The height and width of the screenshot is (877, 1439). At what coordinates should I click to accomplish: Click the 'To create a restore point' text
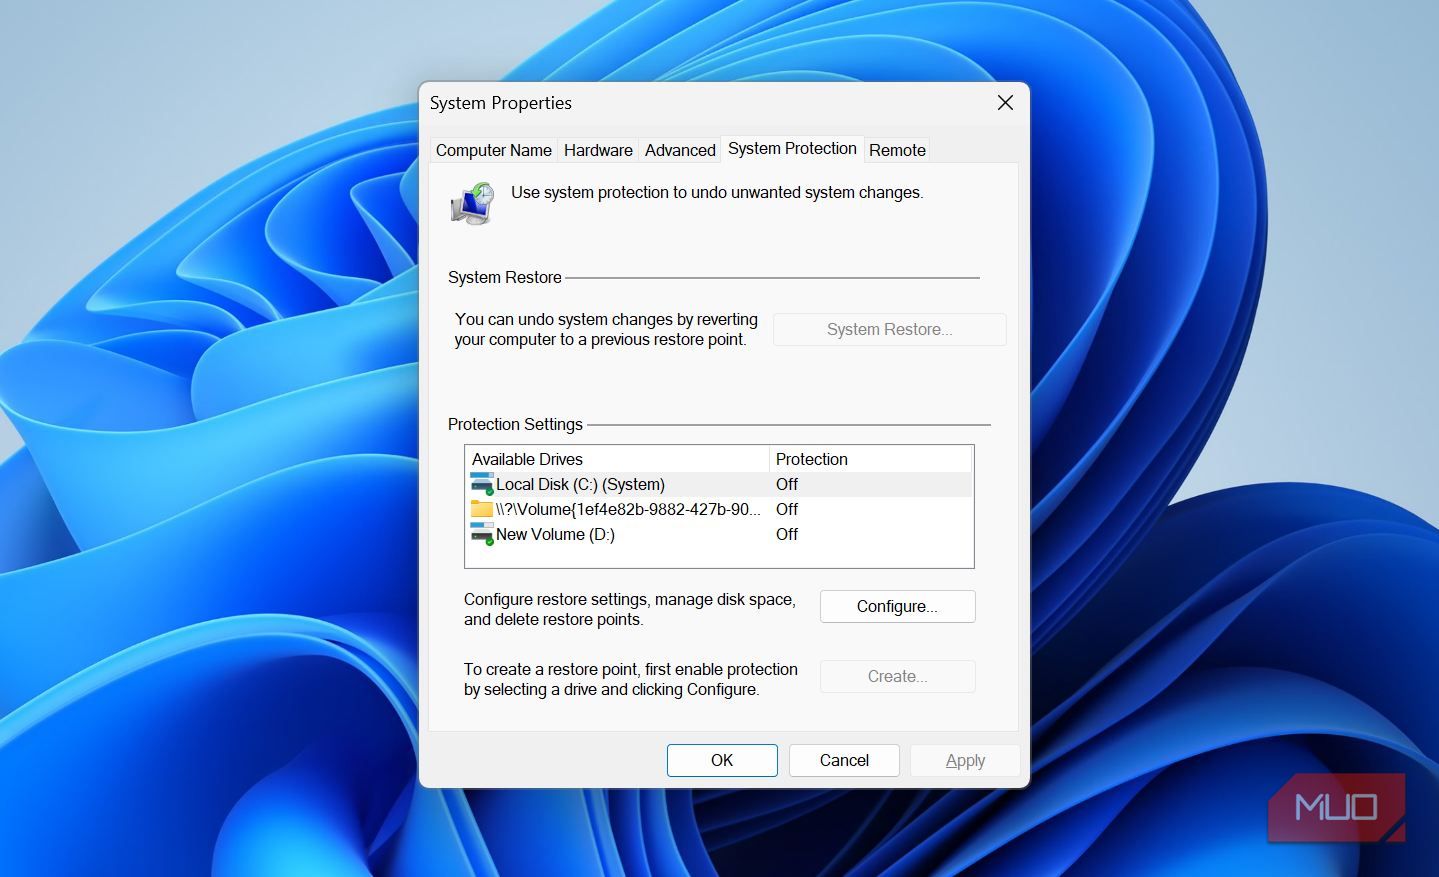point(631,679)
